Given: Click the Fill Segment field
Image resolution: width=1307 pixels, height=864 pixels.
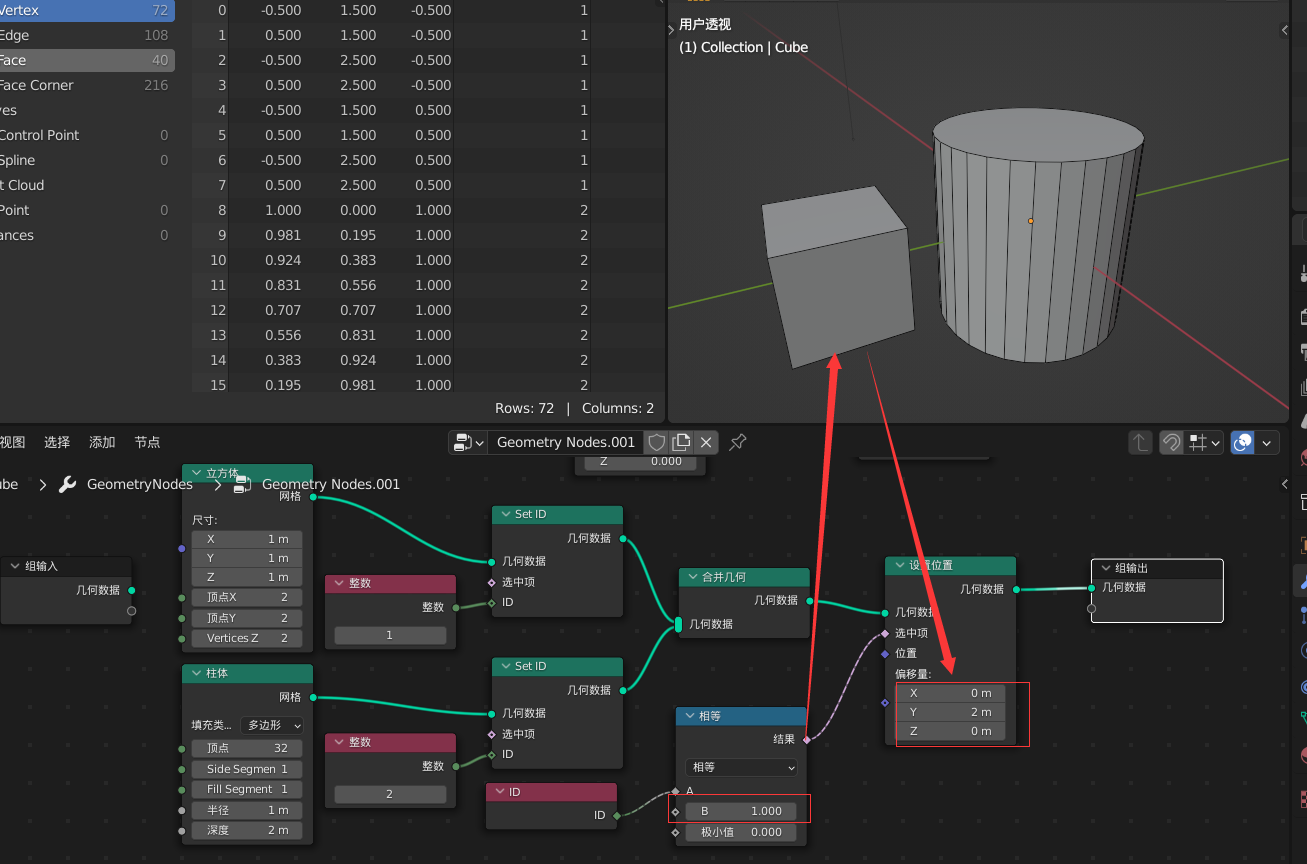Looking at the screenshot, I should coord(247,789).
